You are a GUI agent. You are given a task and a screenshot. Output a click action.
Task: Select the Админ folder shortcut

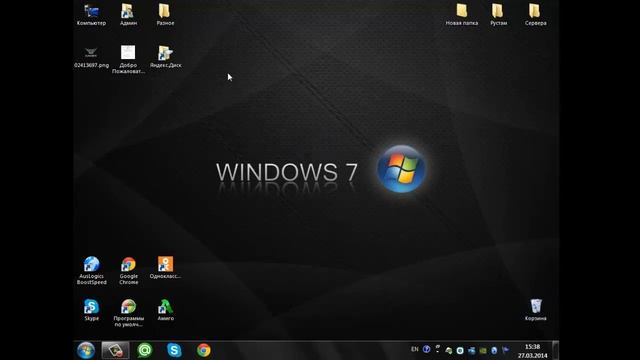128,14
